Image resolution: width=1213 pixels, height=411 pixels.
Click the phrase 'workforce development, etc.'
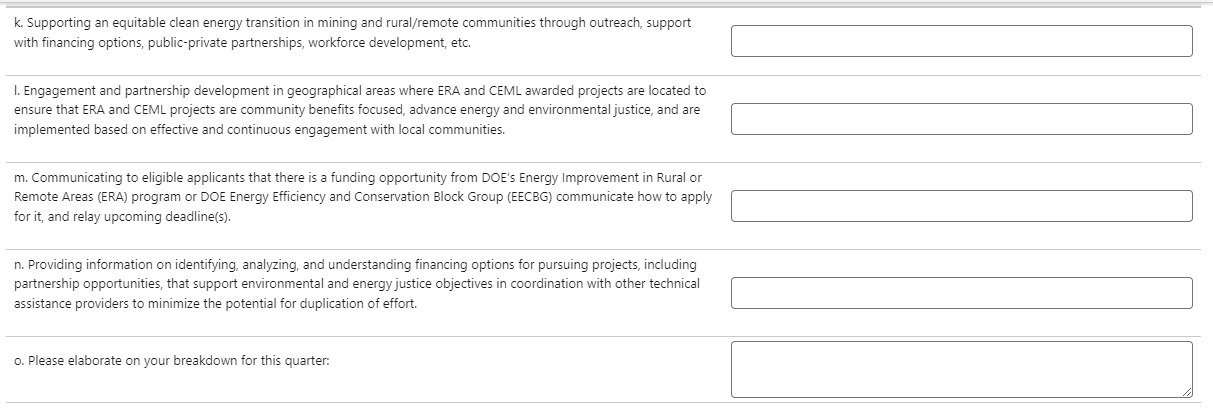coord(398,43)
